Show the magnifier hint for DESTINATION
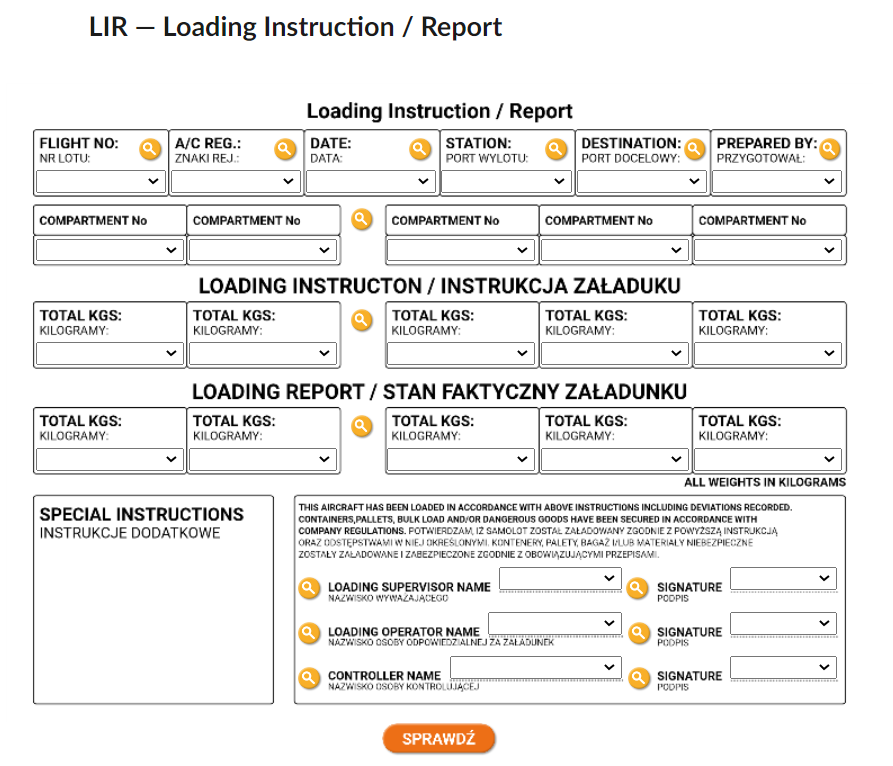The height and width of the screenshot is (766, 893). pyautogui.click(x=694, y=150)
